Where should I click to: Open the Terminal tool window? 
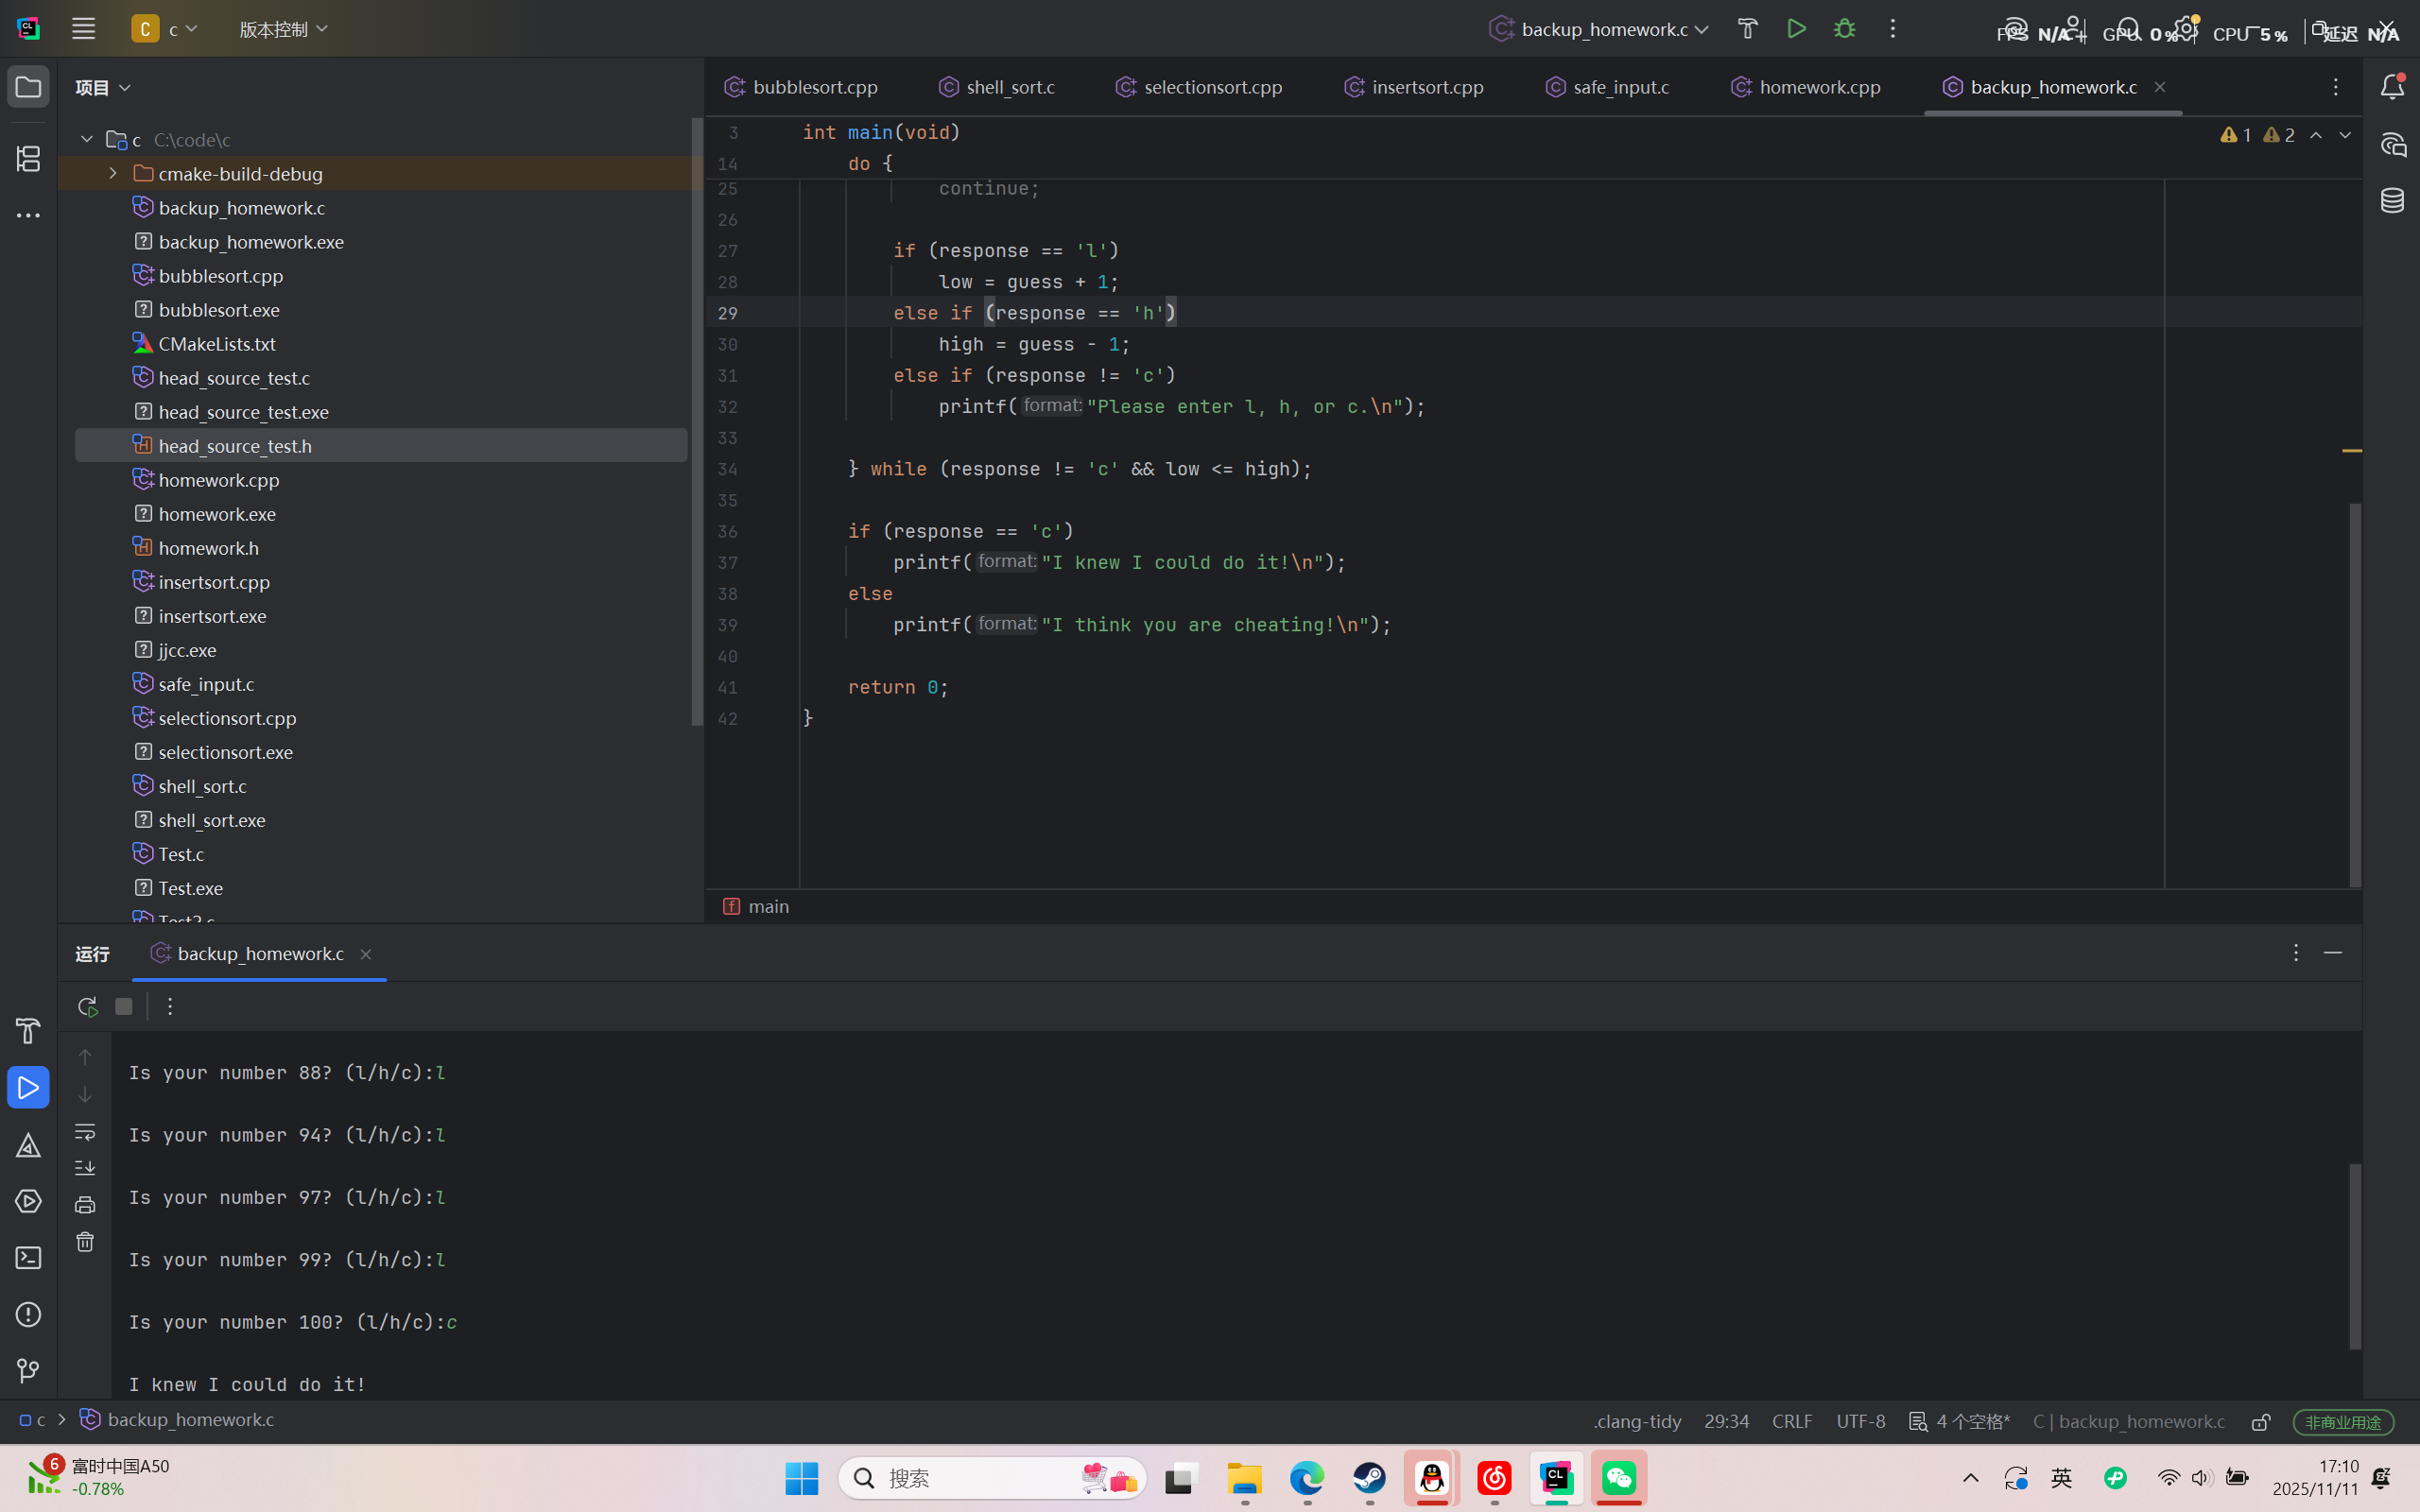tap(28, 1257)
